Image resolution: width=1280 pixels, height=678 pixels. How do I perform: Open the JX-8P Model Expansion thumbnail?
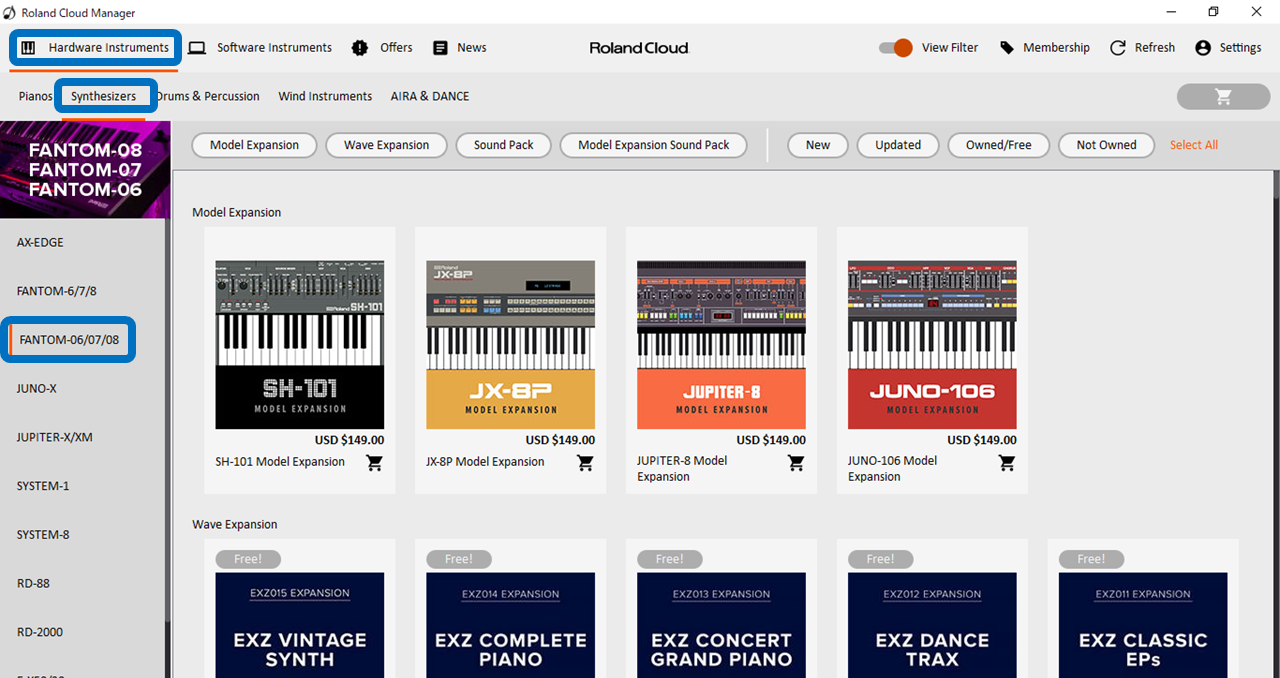point(511,345)
